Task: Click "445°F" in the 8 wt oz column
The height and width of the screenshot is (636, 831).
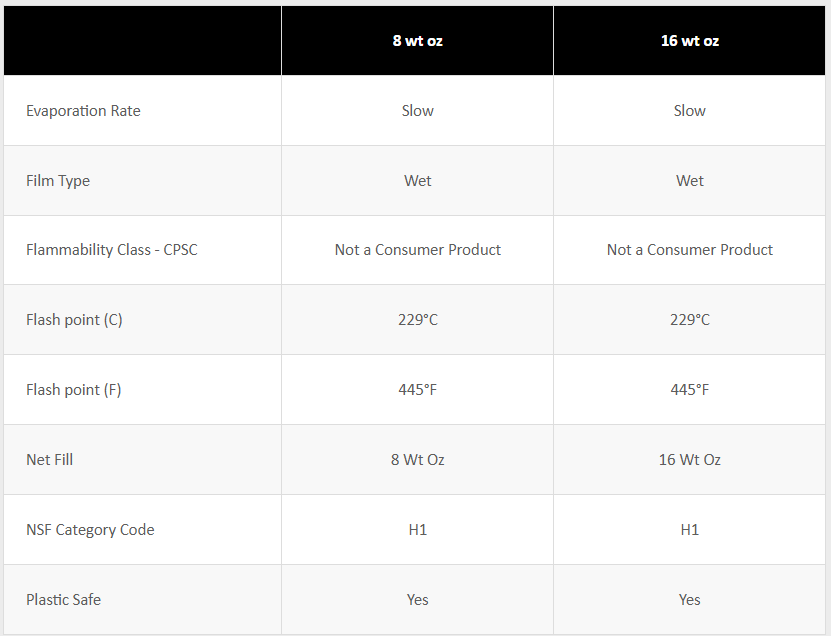Action: tap(417, 390)
